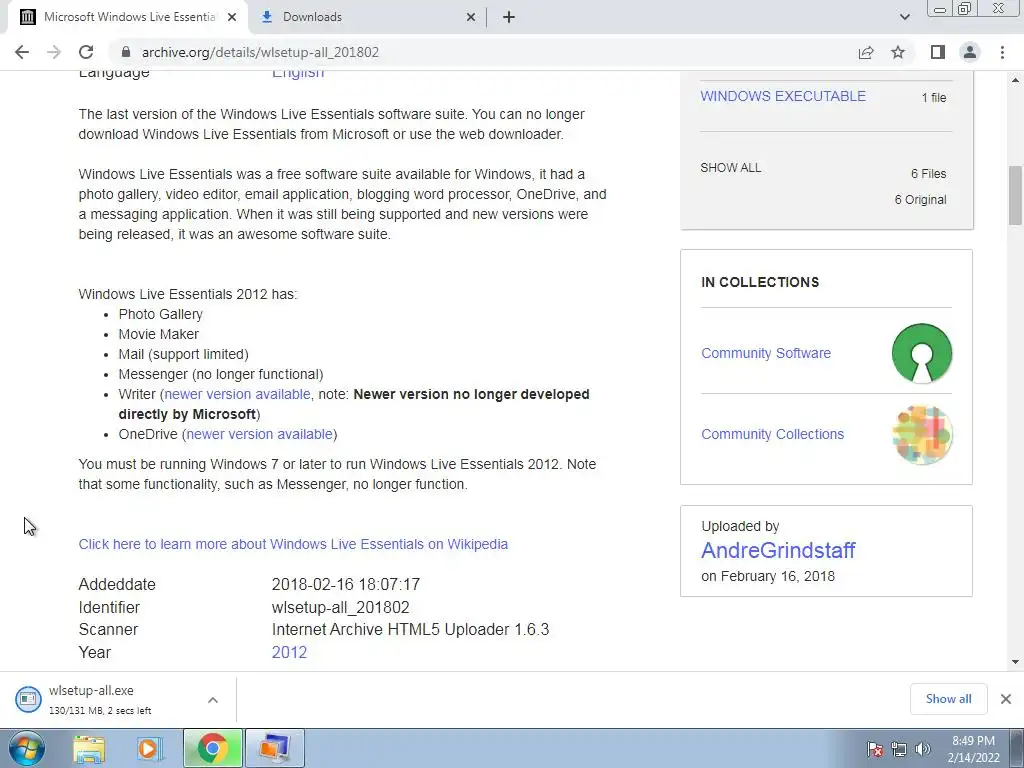Click the forward navigation arrow
The image size is (1024, 768).
pos(54,52)
